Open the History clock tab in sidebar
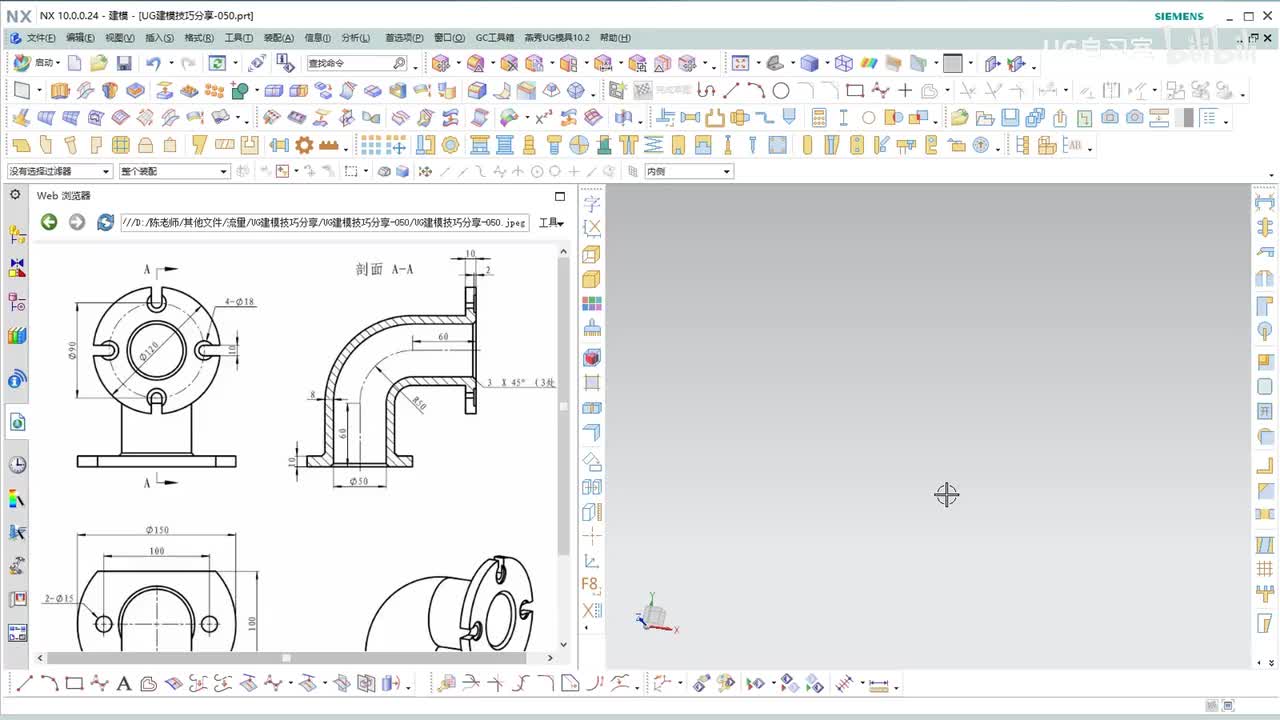The height and width of the screenshot is (720, 1280). [17, 465]
